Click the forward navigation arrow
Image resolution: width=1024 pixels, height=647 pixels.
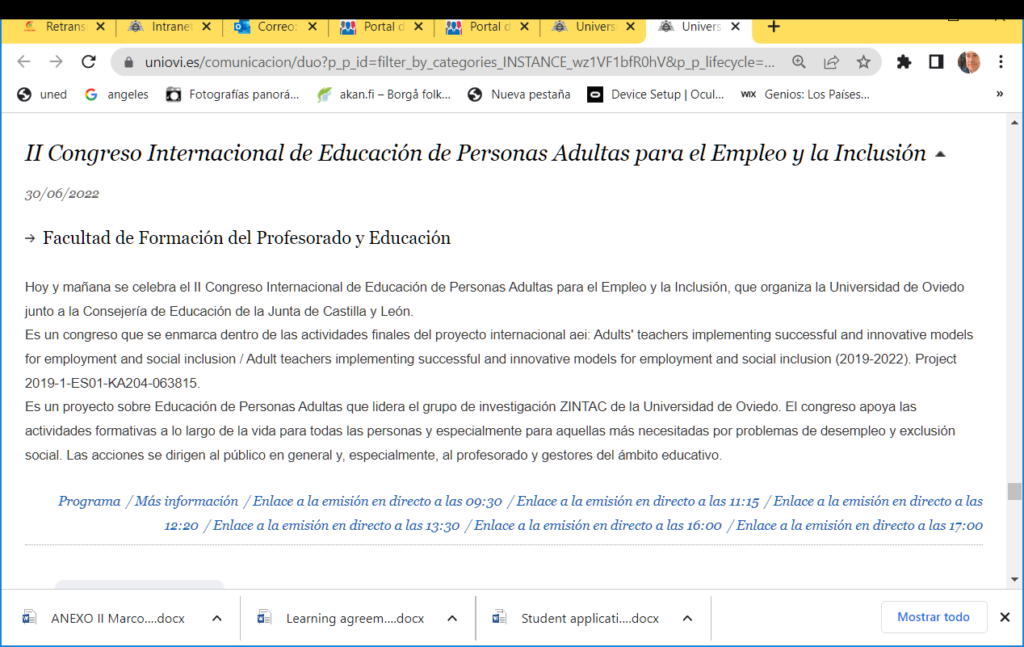pos(56,62)
